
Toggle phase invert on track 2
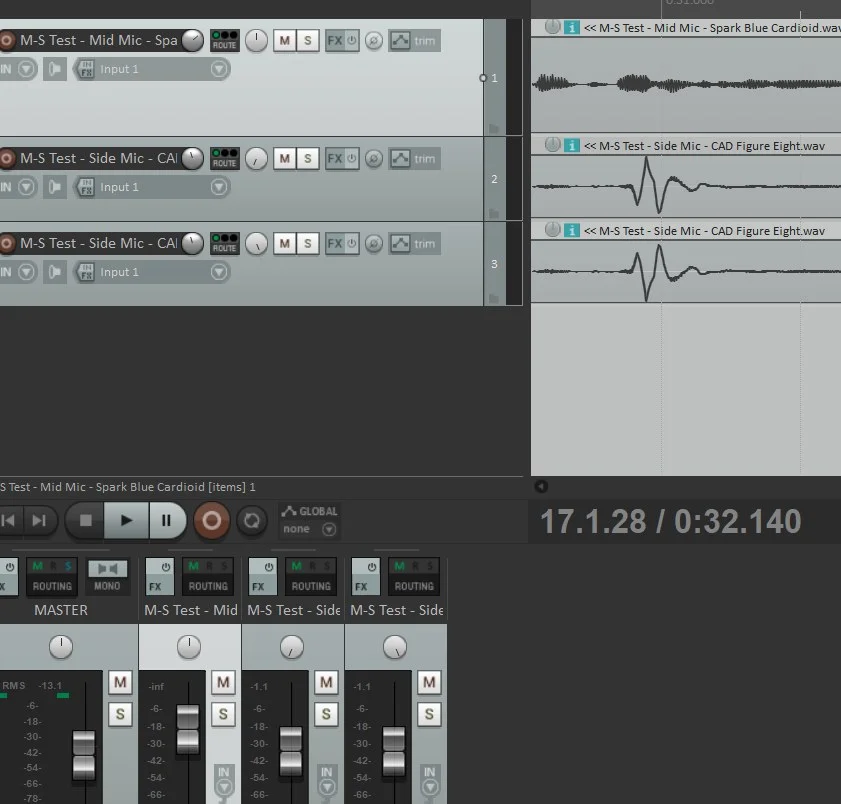coord(373,158)
